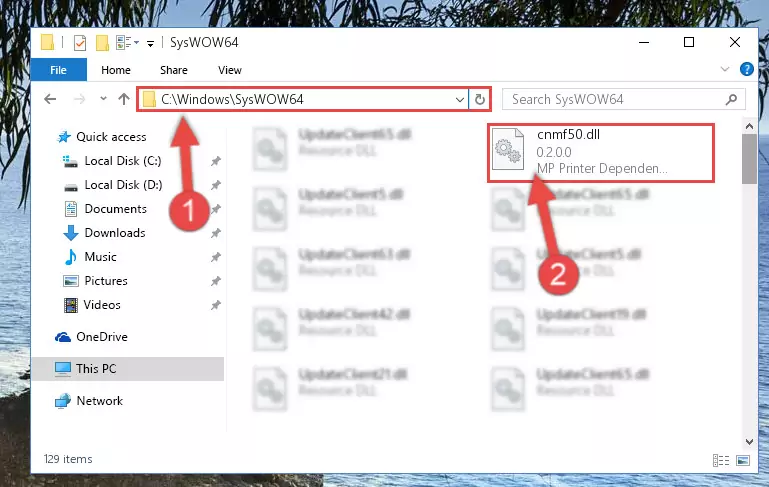Switch to Large icons view in status bar
The image size is (769, 487).
[743, 460]
